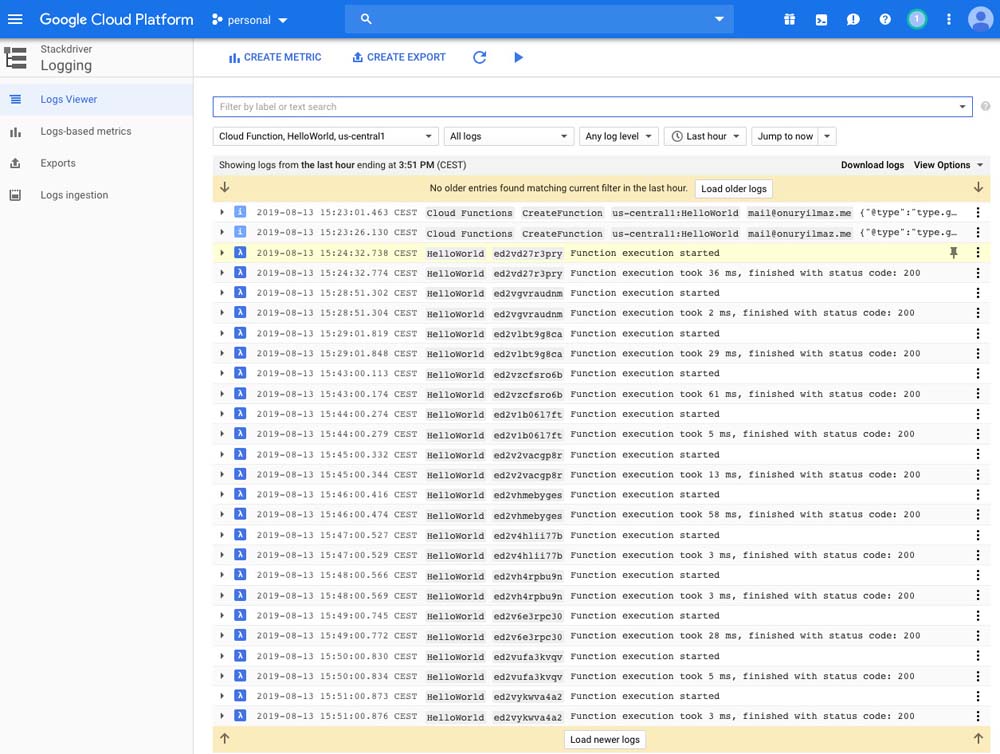
Task: Click the refresh logs icon
Action: click(479, 57)
